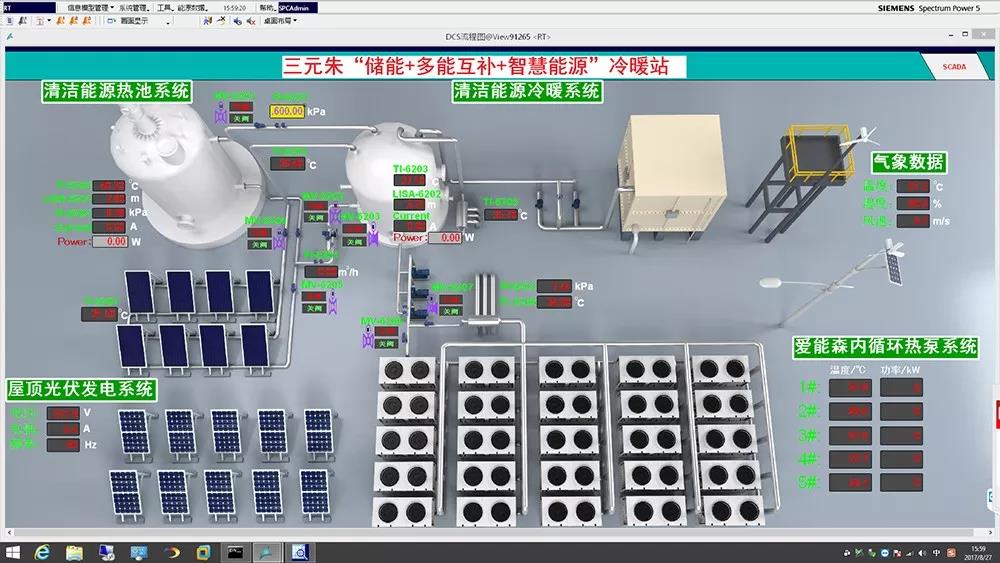Open the command prompt in taskbar
This screenshot has height=563, width=1000.
pos(237,551)
